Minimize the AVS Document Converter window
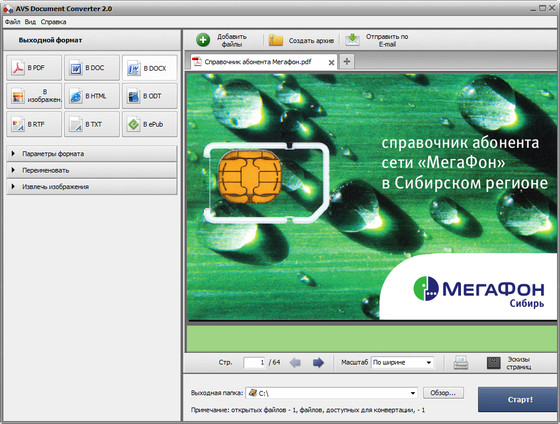 click(533, 9)
